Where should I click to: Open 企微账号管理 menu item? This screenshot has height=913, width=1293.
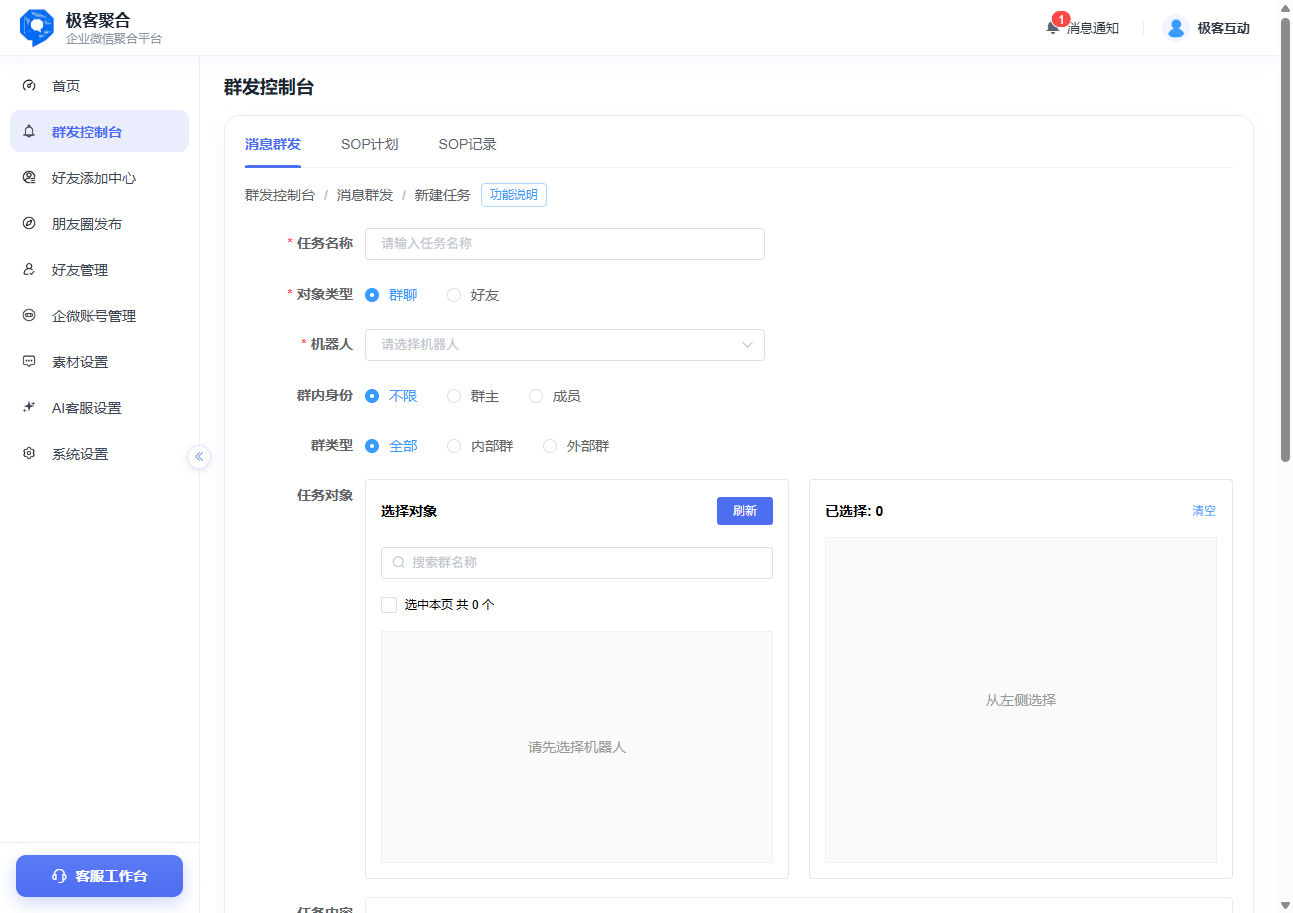tap(100, 316)
